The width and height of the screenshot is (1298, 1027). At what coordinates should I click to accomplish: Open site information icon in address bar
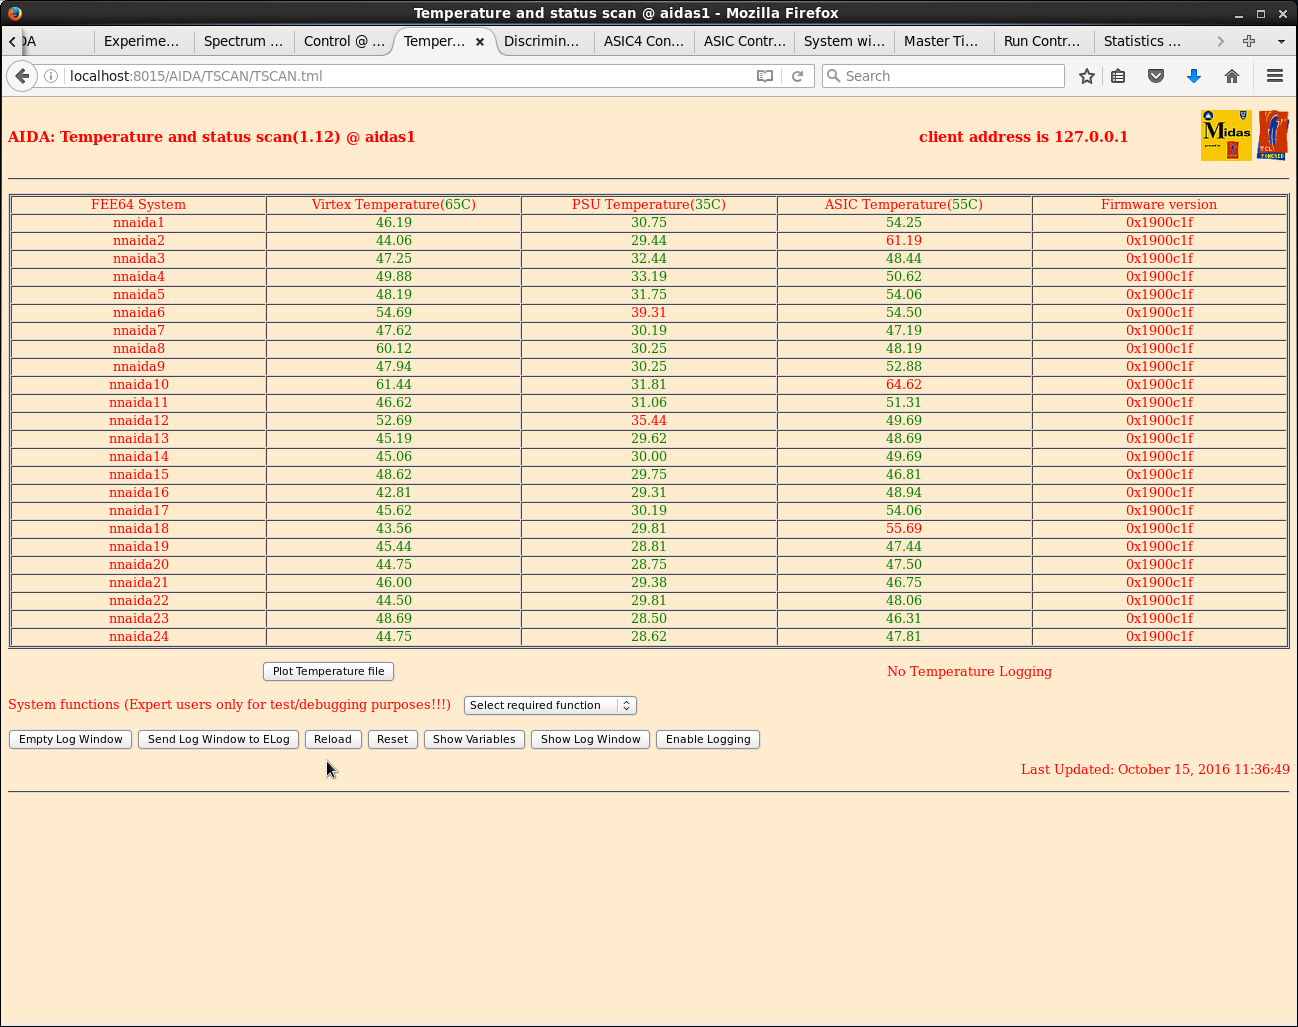click(51, 76)
